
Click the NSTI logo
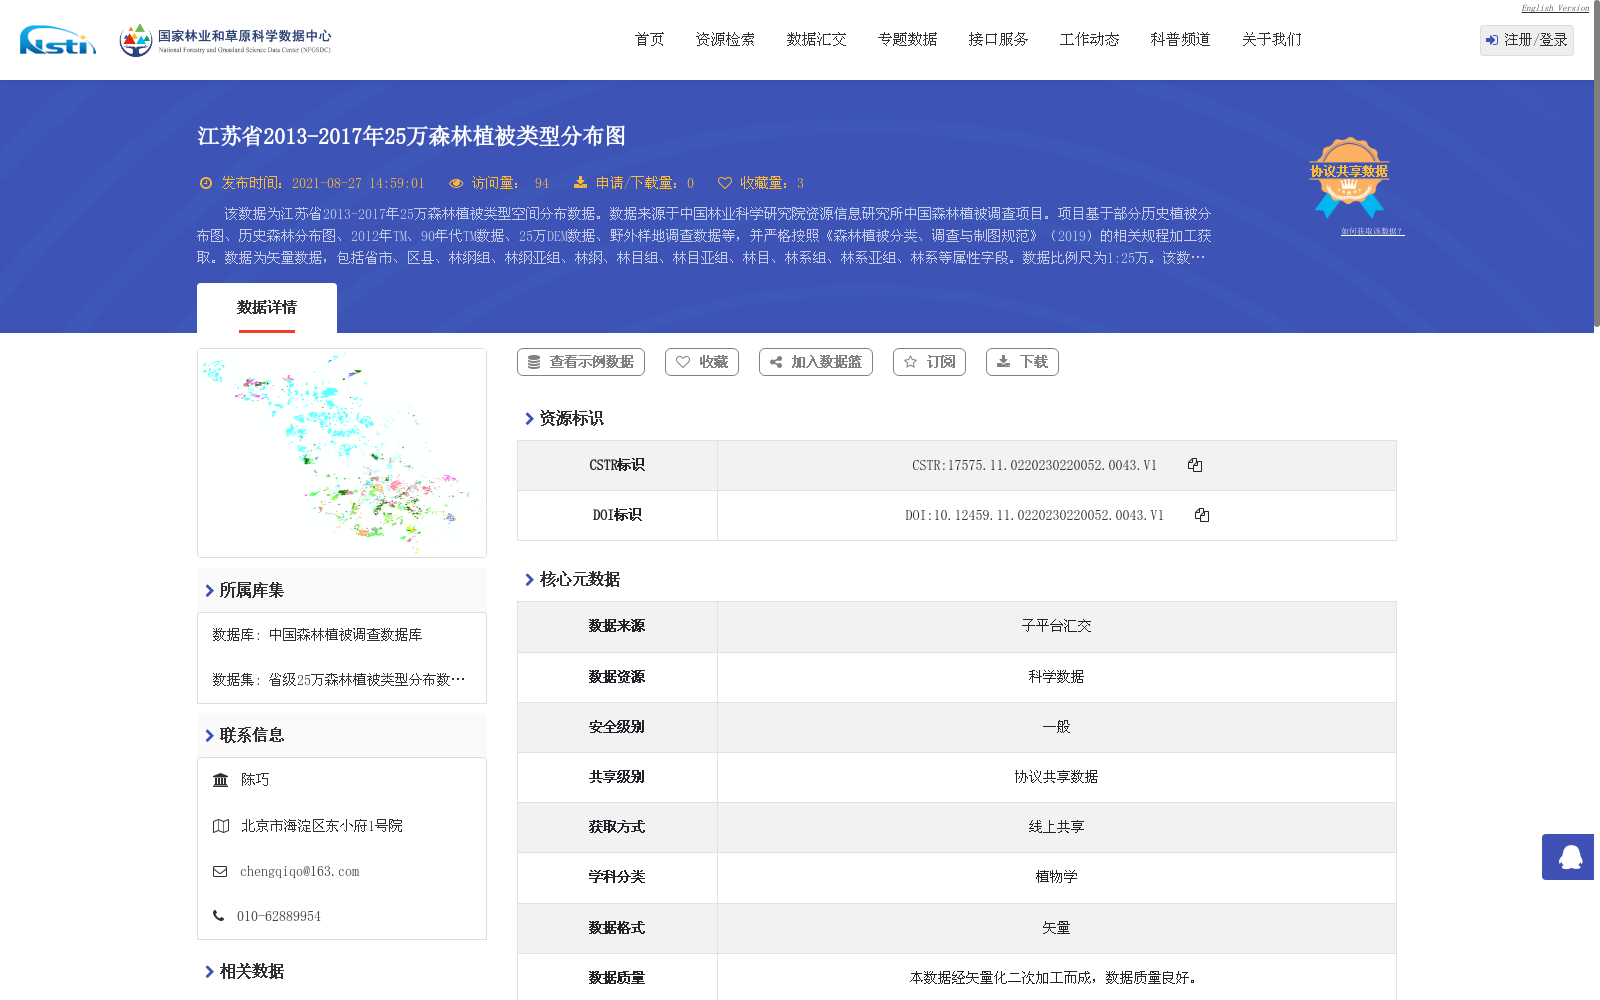(58, 40)
